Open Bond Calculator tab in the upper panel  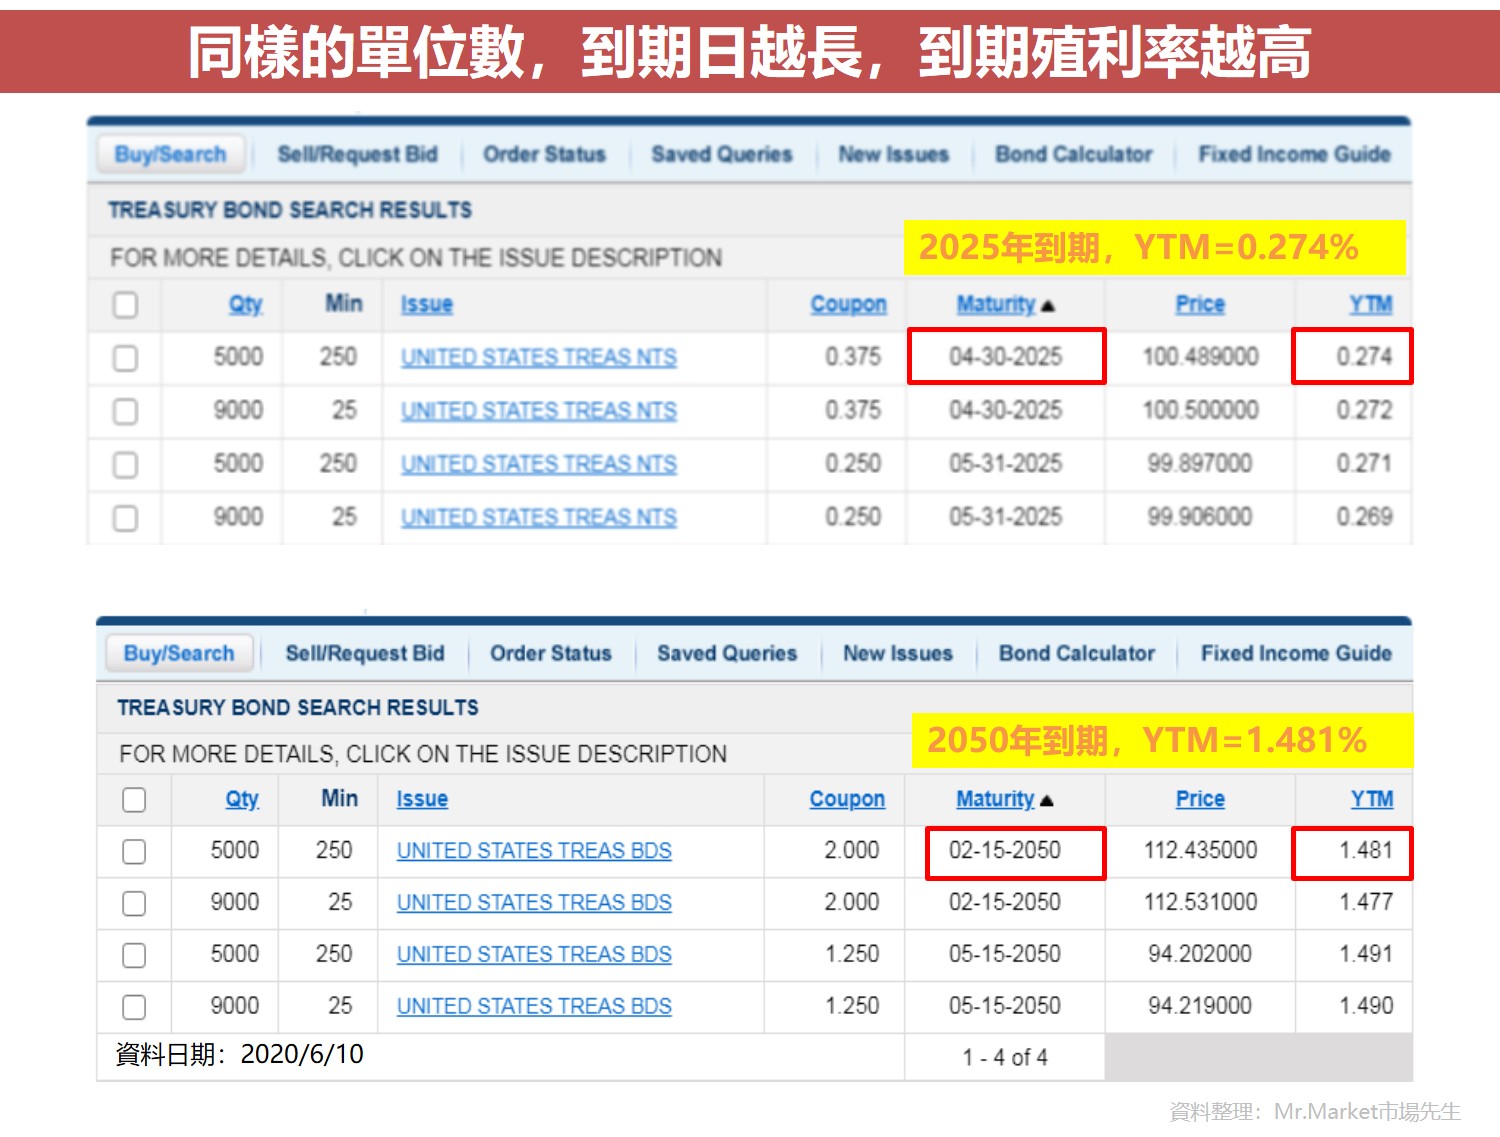[x=1074, y=154]
